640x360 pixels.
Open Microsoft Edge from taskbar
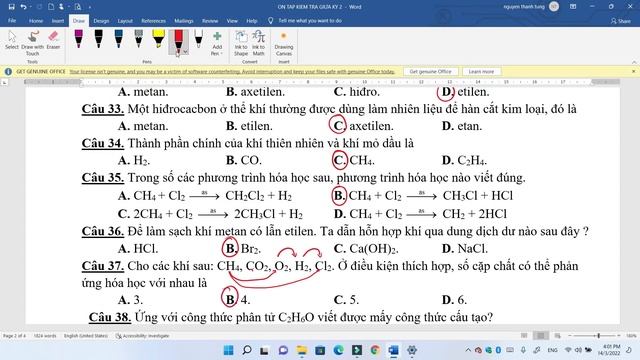pos(338,350)
